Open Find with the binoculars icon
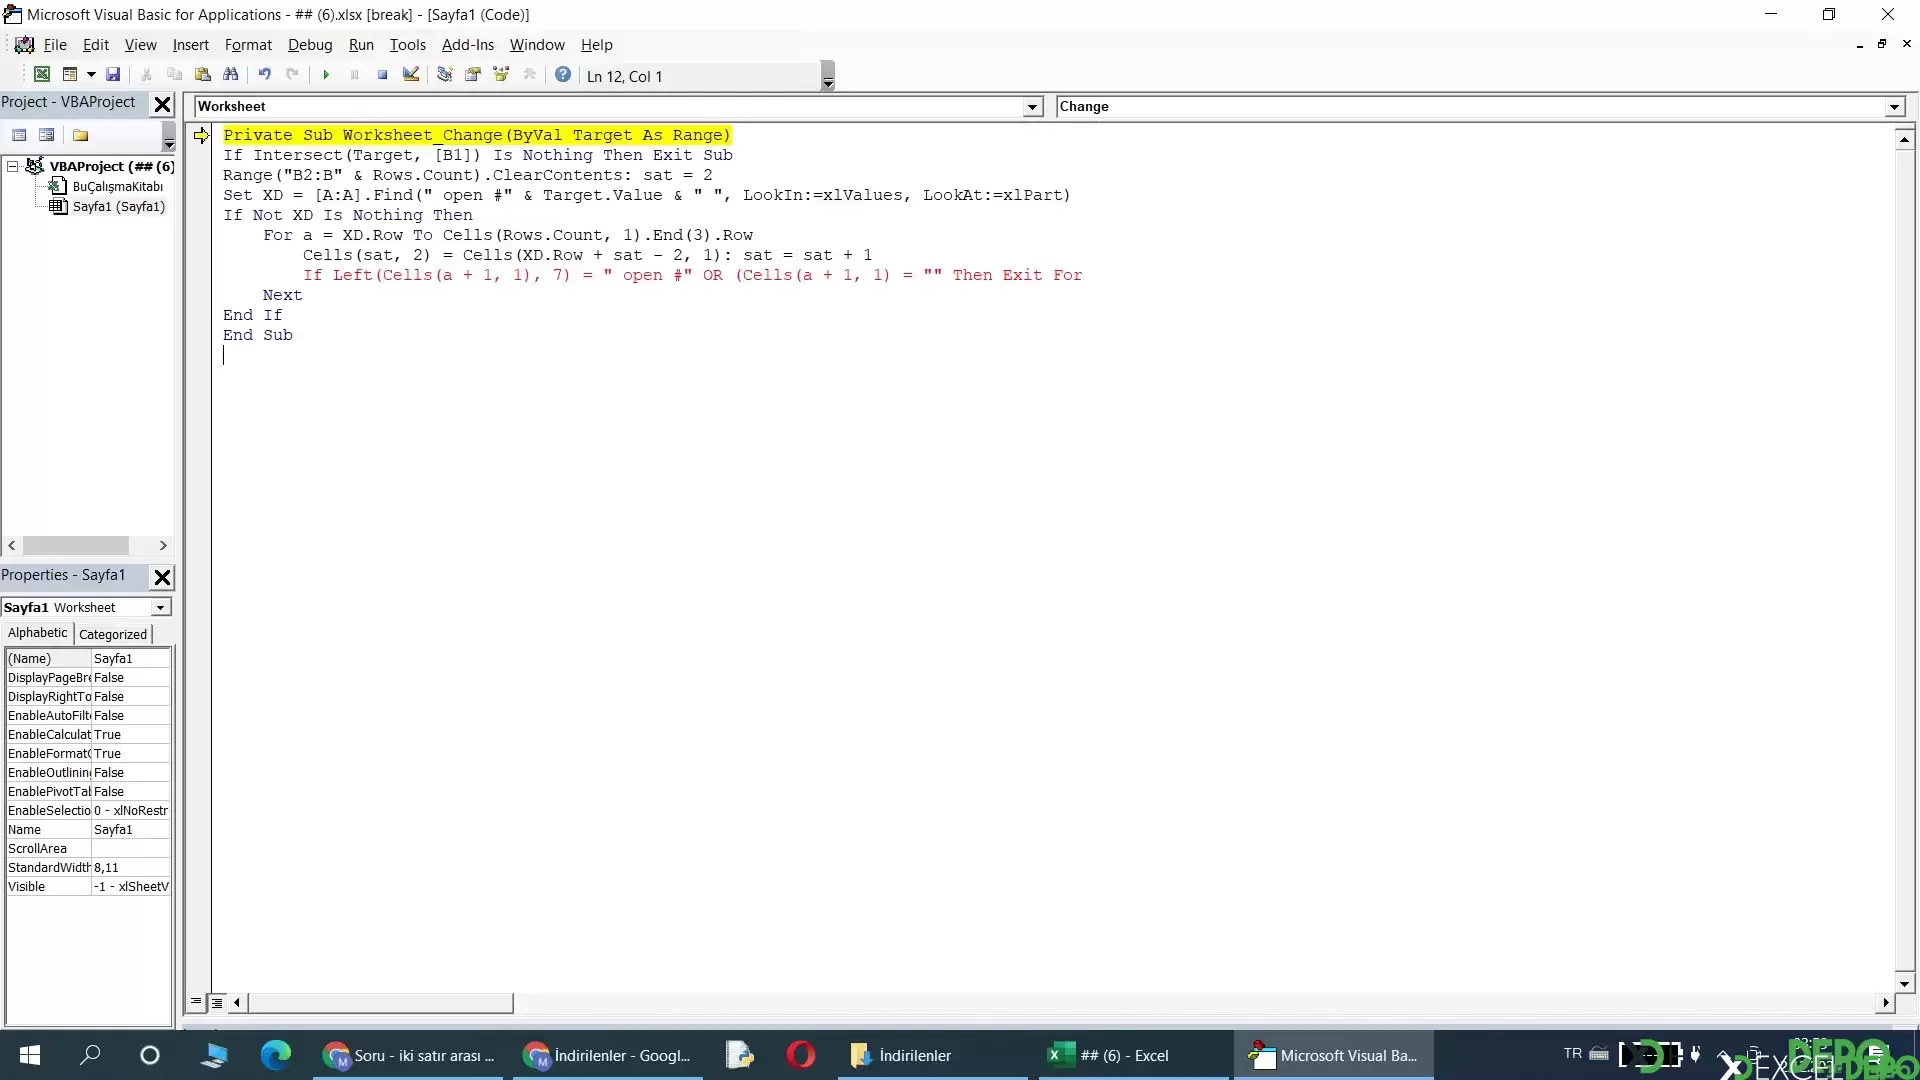This screenshot has width=1920, height=1080. point(231,75)
